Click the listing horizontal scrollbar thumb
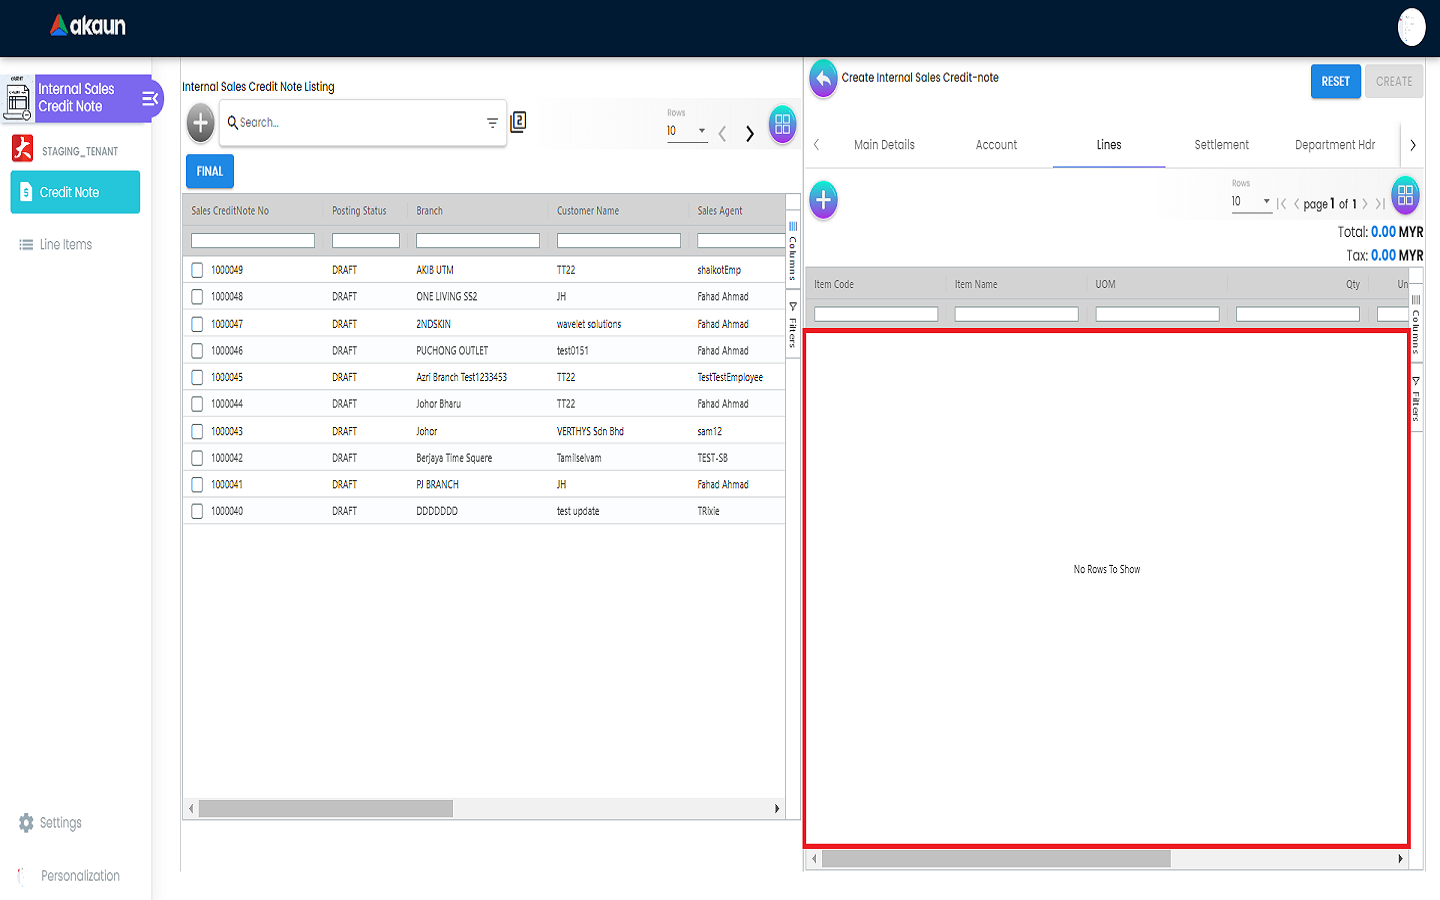1440x900 pixels. click(325, 808)
